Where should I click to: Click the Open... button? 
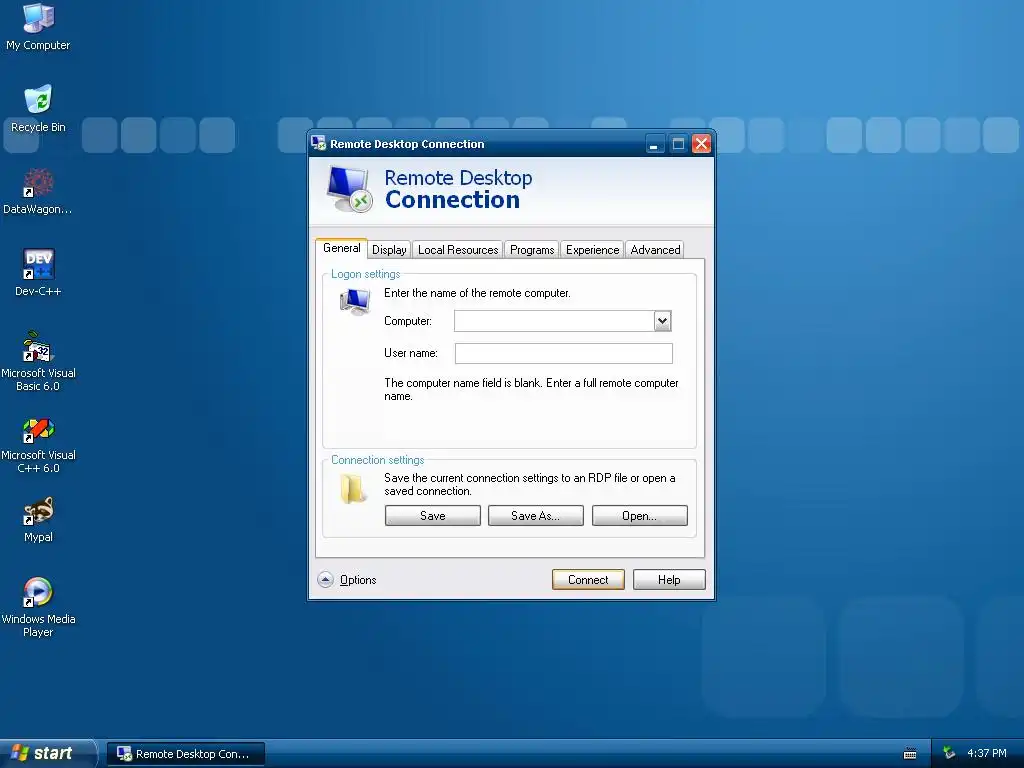[639, 516]
